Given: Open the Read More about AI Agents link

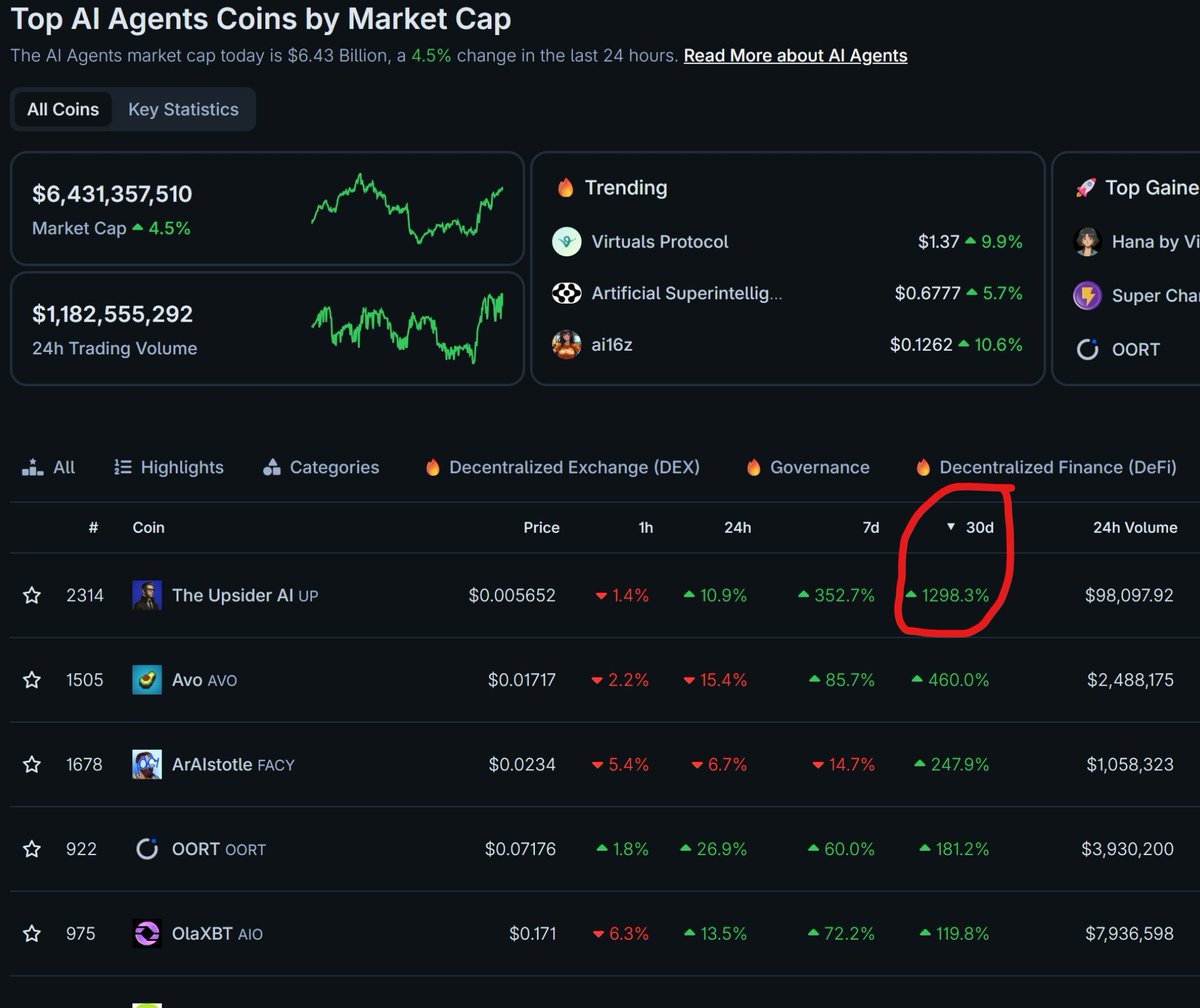Looking at the screenshot, I should point(795,55).
